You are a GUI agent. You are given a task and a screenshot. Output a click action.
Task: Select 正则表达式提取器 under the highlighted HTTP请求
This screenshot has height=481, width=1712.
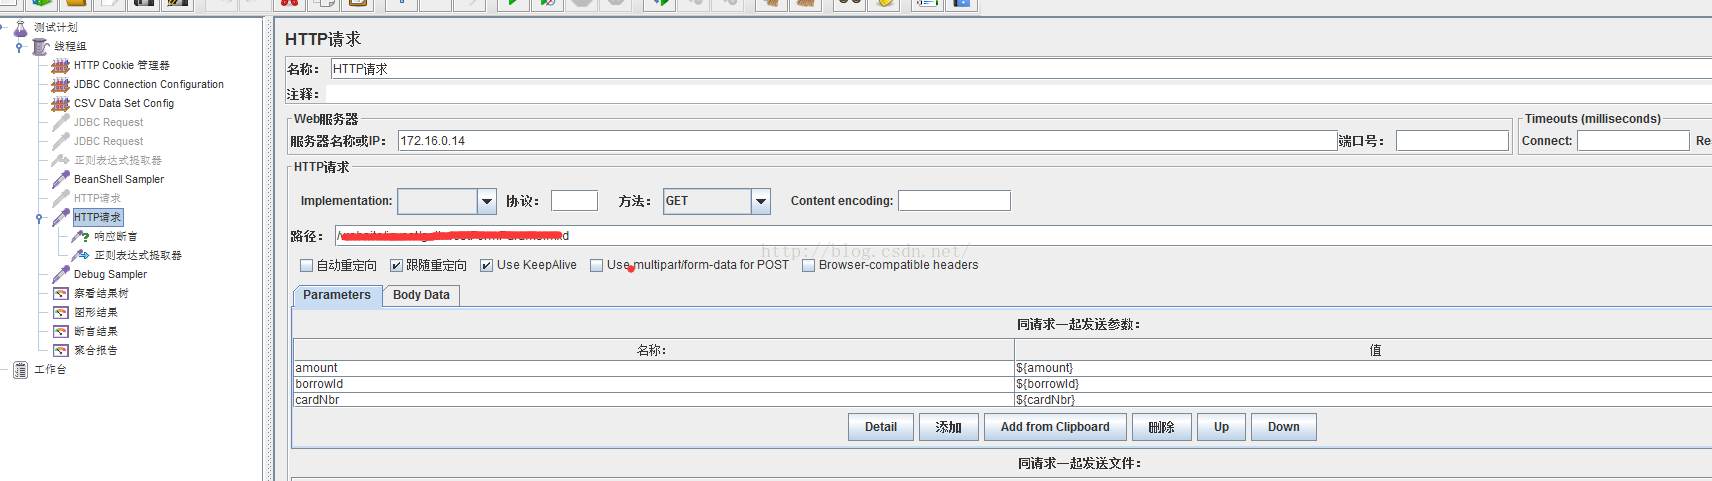click(x=138, y=255)
